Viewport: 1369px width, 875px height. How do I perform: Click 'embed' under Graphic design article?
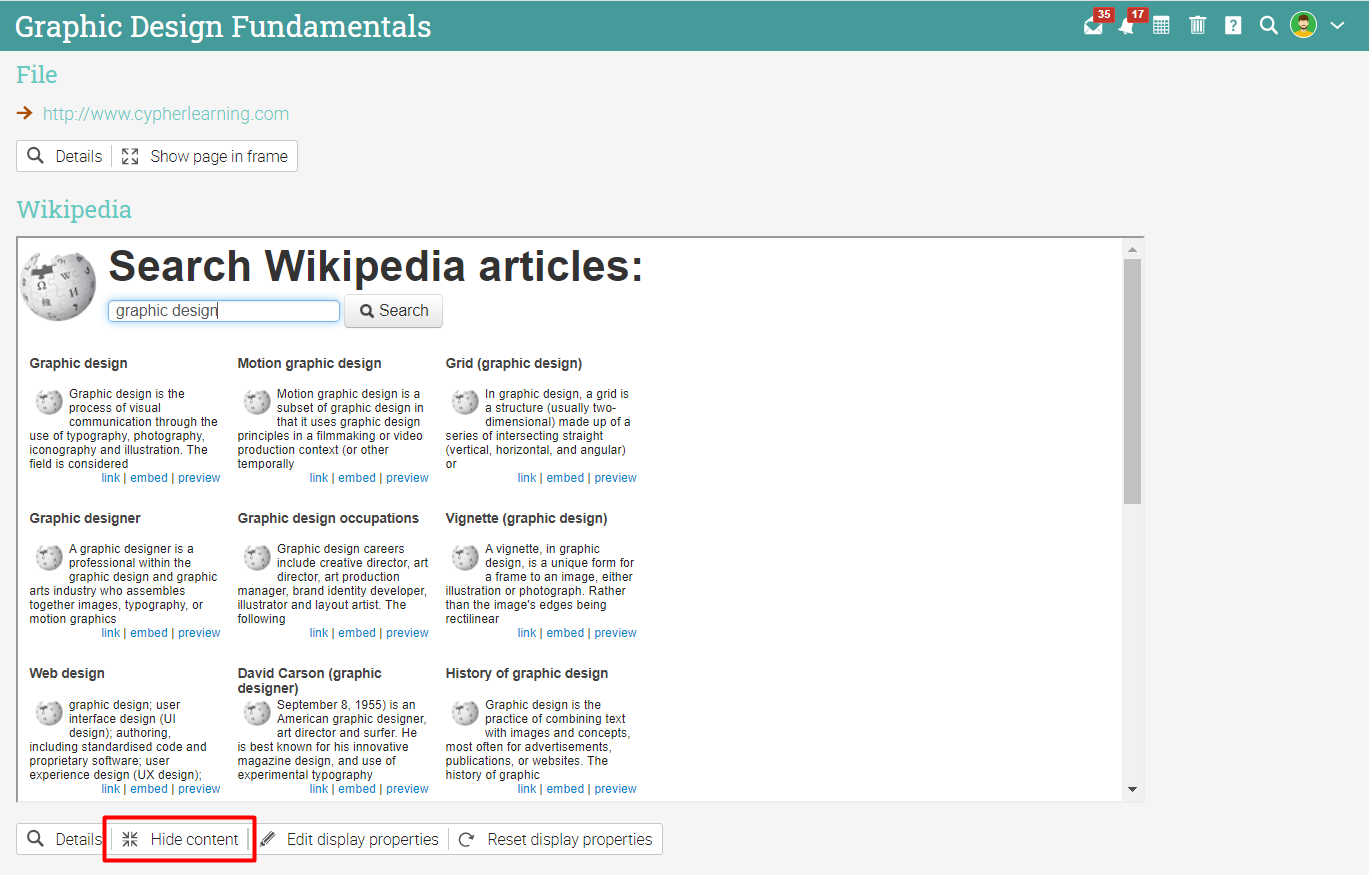pos(149,478)
